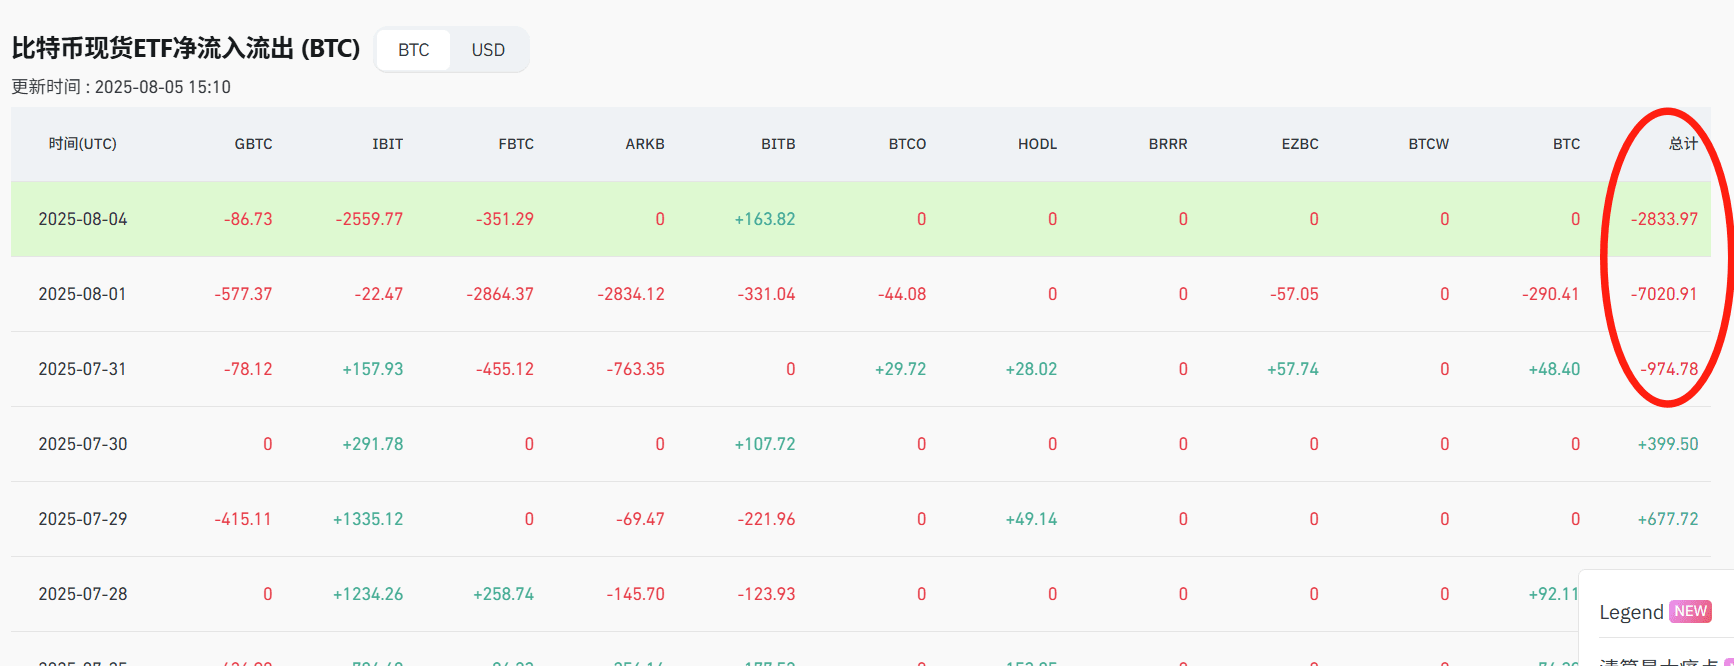Click the total value +399.50
Viewport: 1734px width, 666px height.
click(x=1668, y=444)
